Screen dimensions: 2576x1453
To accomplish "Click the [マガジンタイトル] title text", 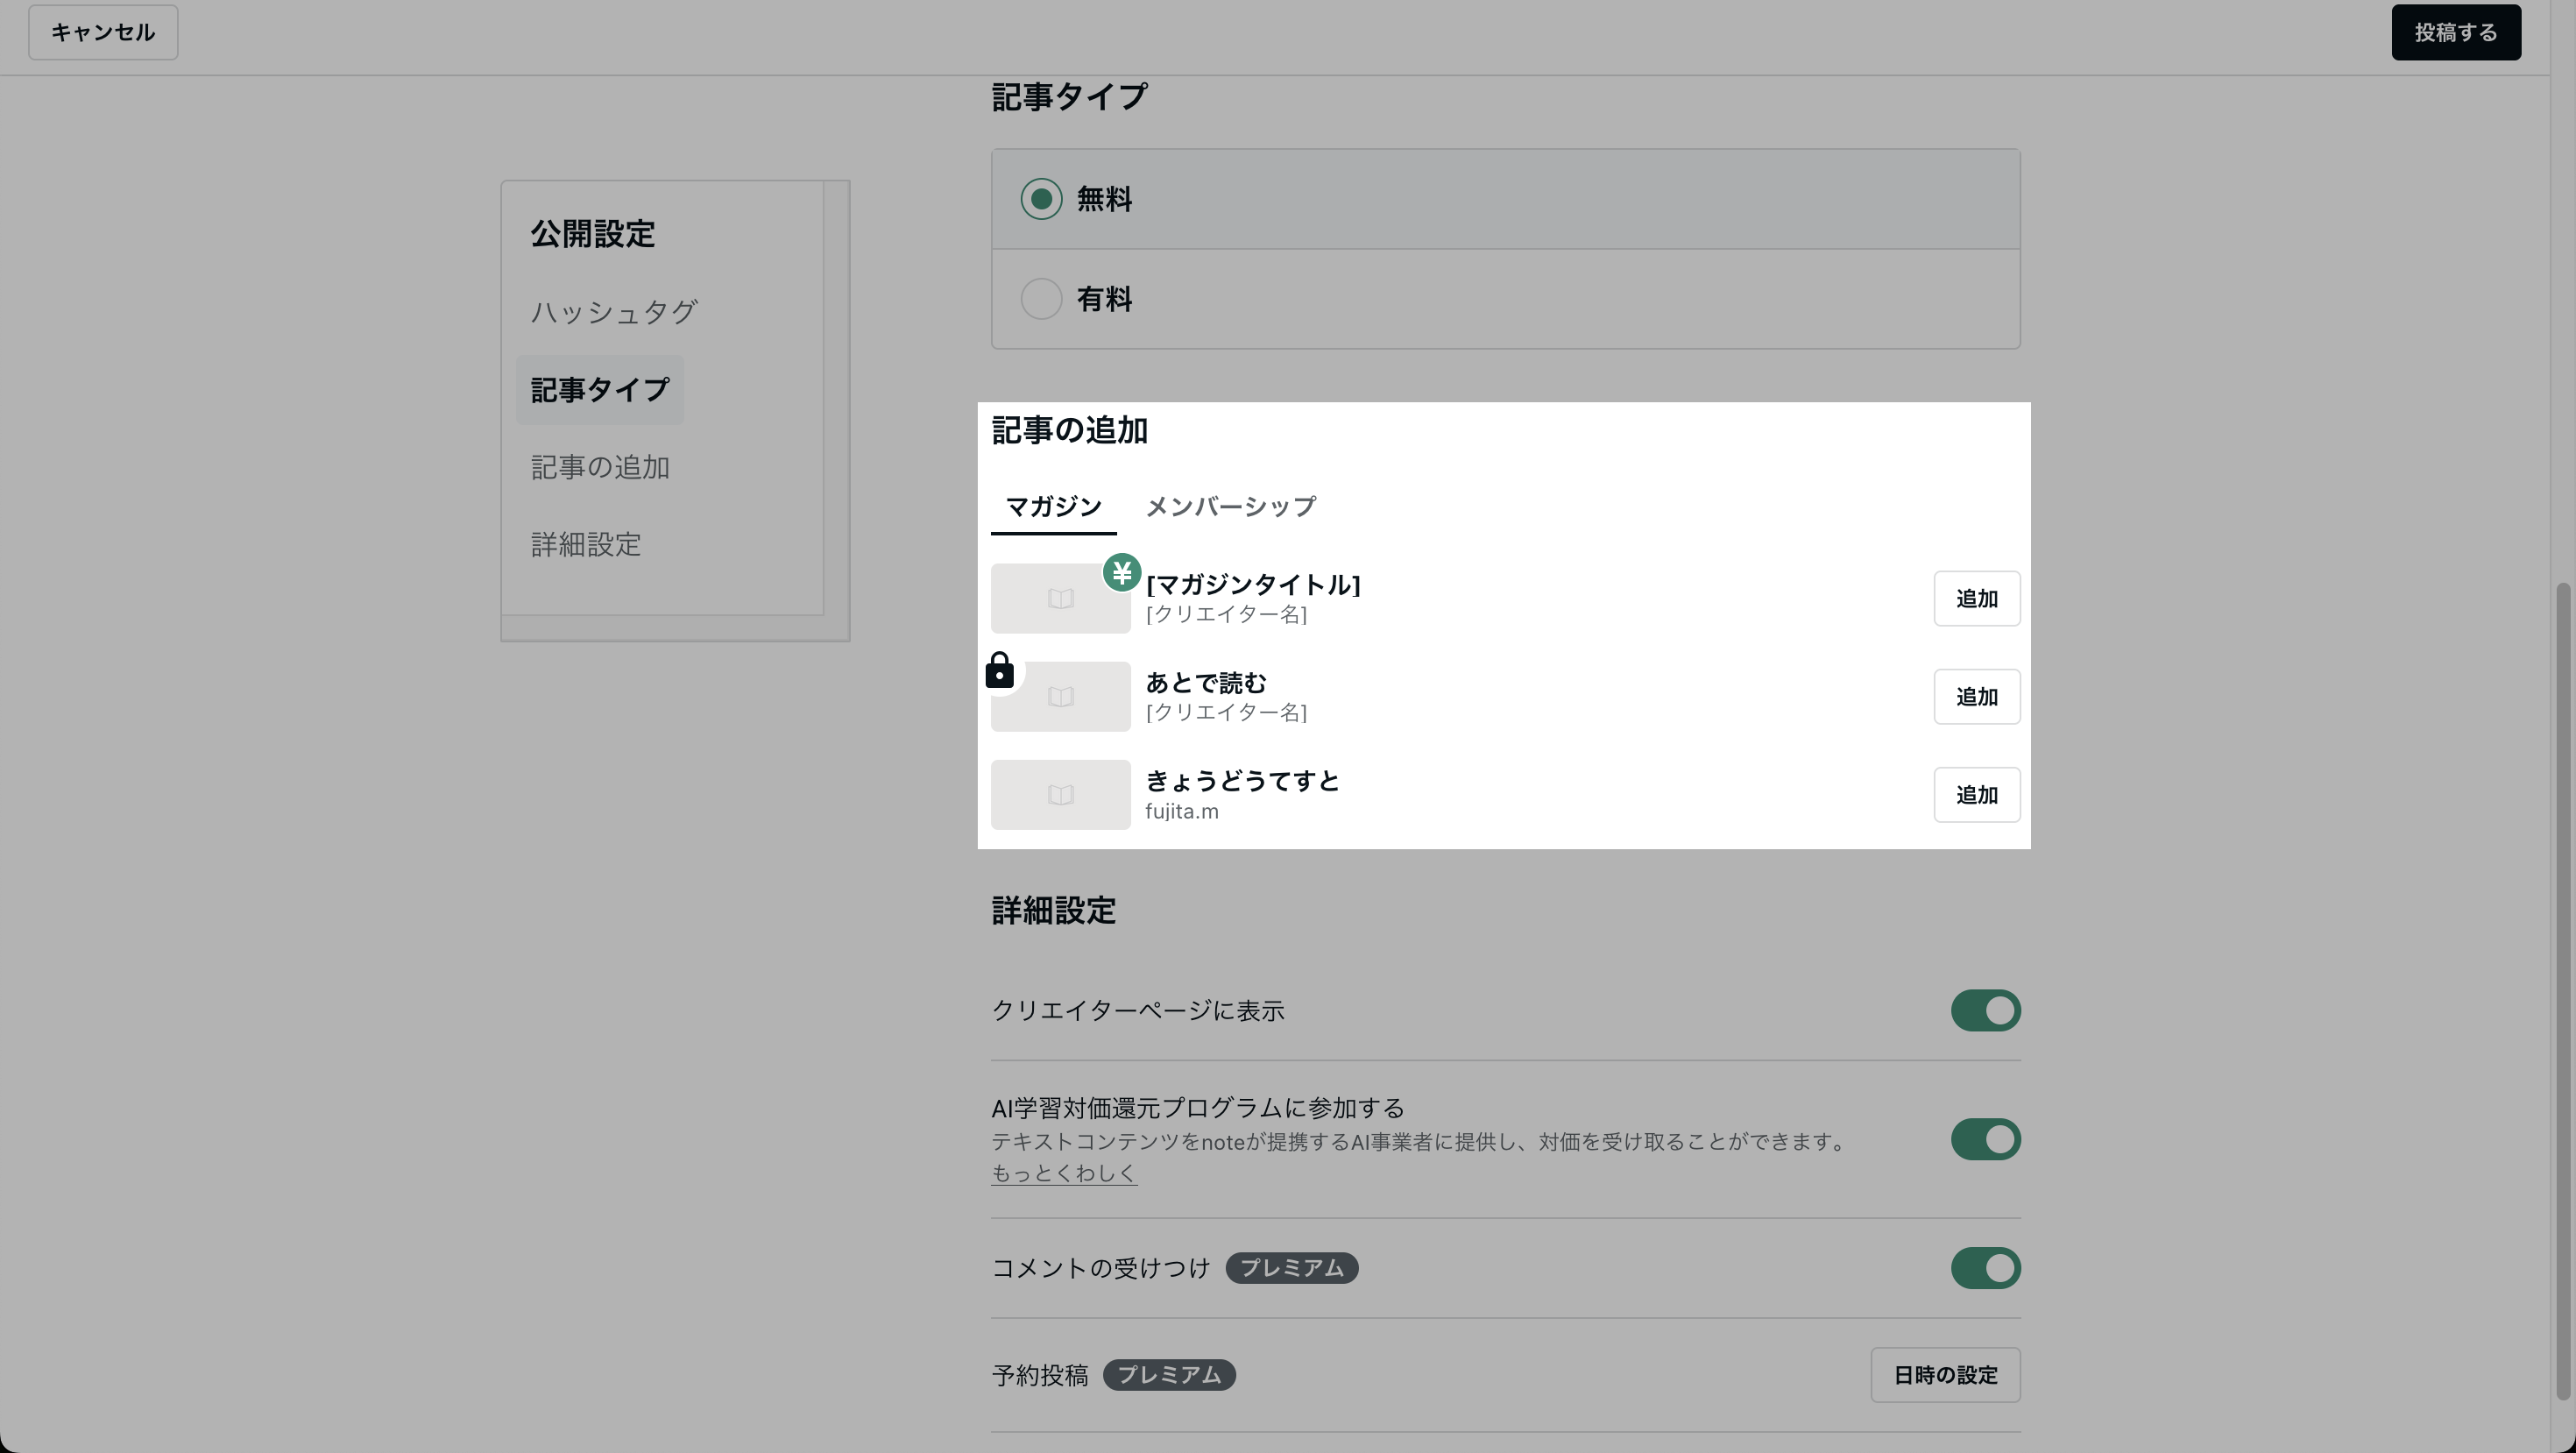I will point(1253,584).
